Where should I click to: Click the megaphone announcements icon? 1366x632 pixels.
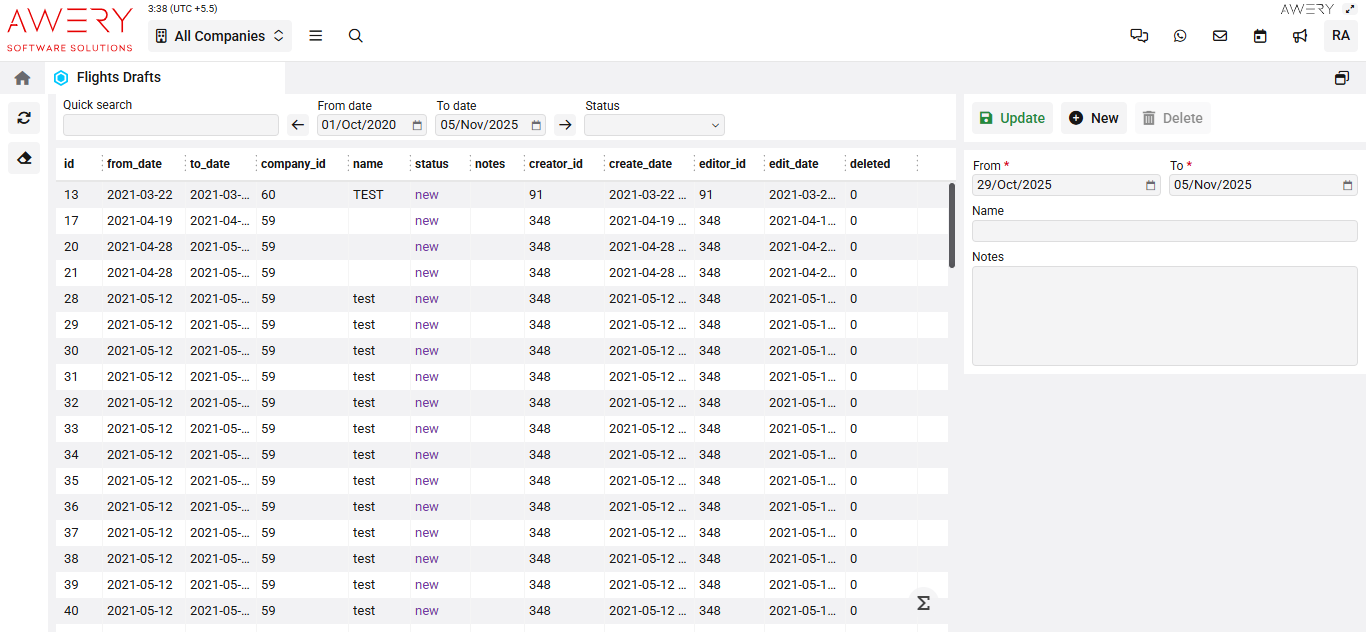[1300, 36]
